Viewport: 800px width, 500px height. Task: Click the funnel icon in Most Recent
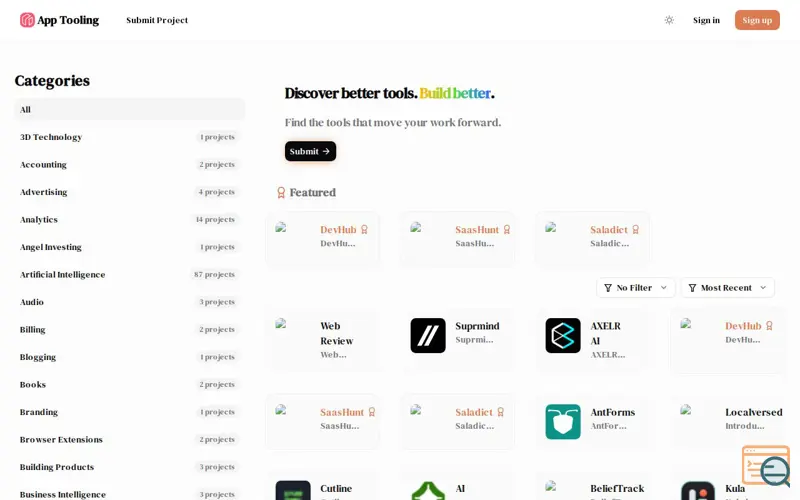692,288
